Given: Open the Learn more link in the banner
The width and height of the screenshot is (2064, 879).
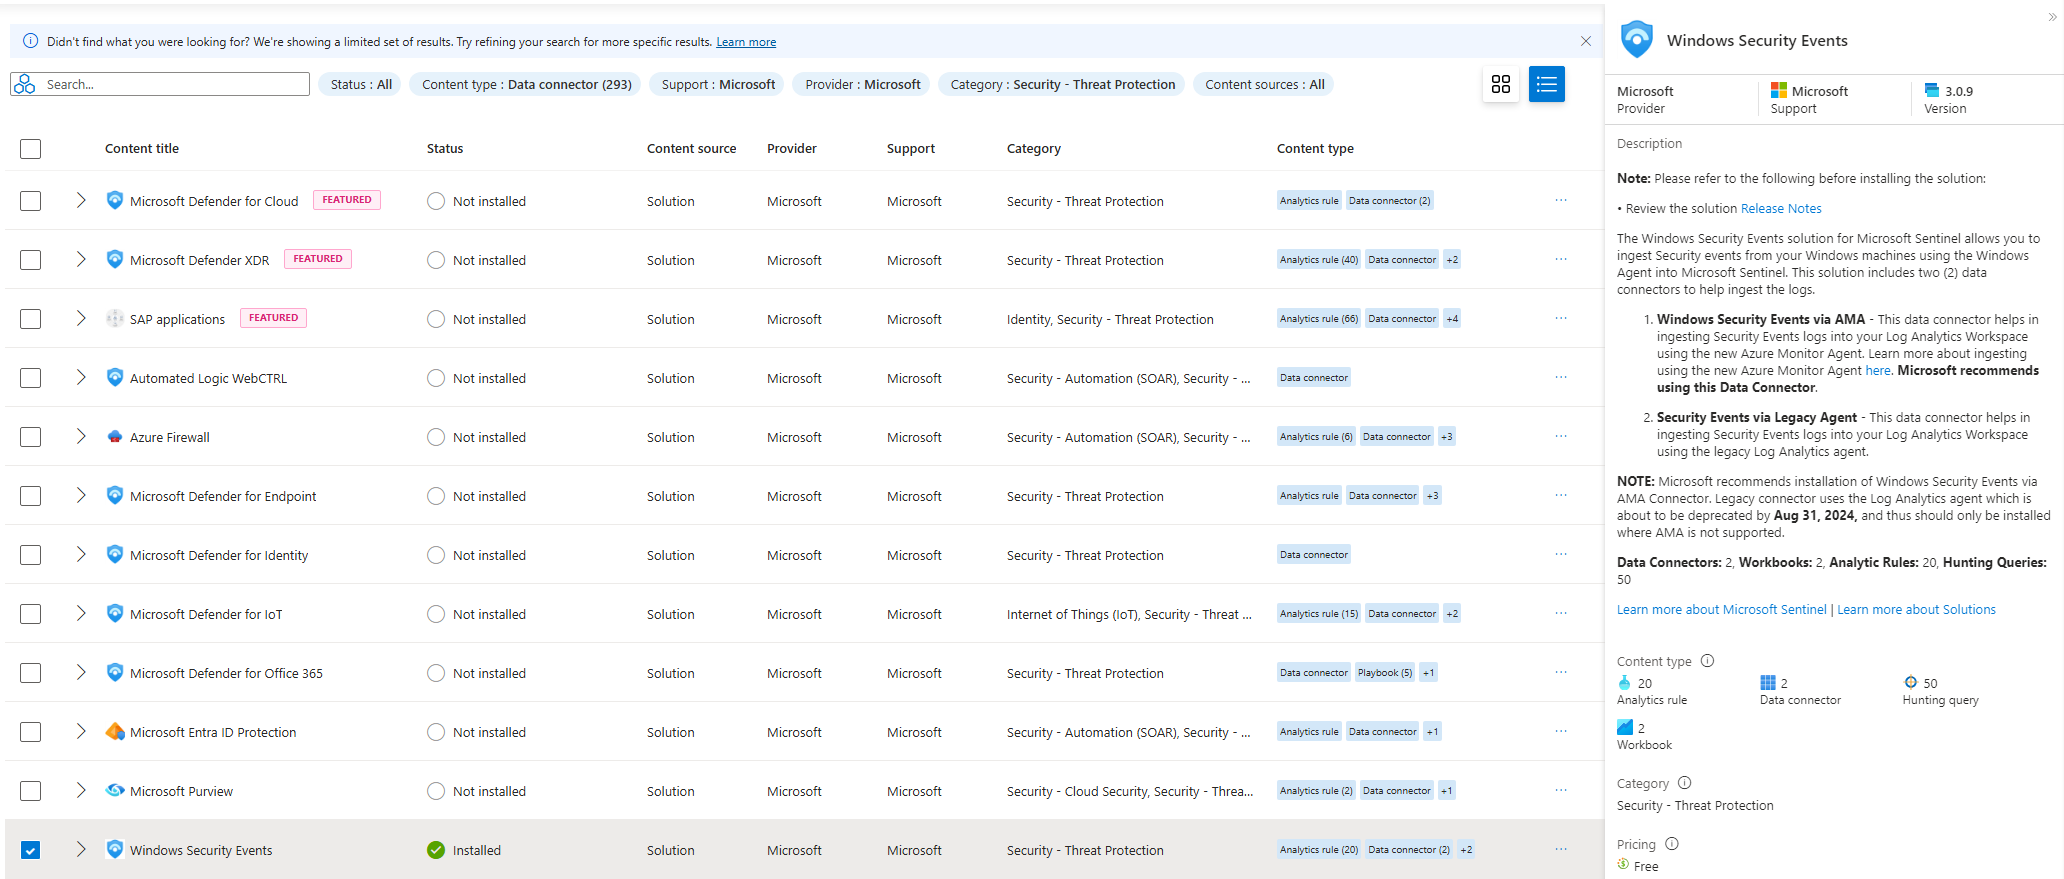Looking at the screenshot, I should 746,42.
